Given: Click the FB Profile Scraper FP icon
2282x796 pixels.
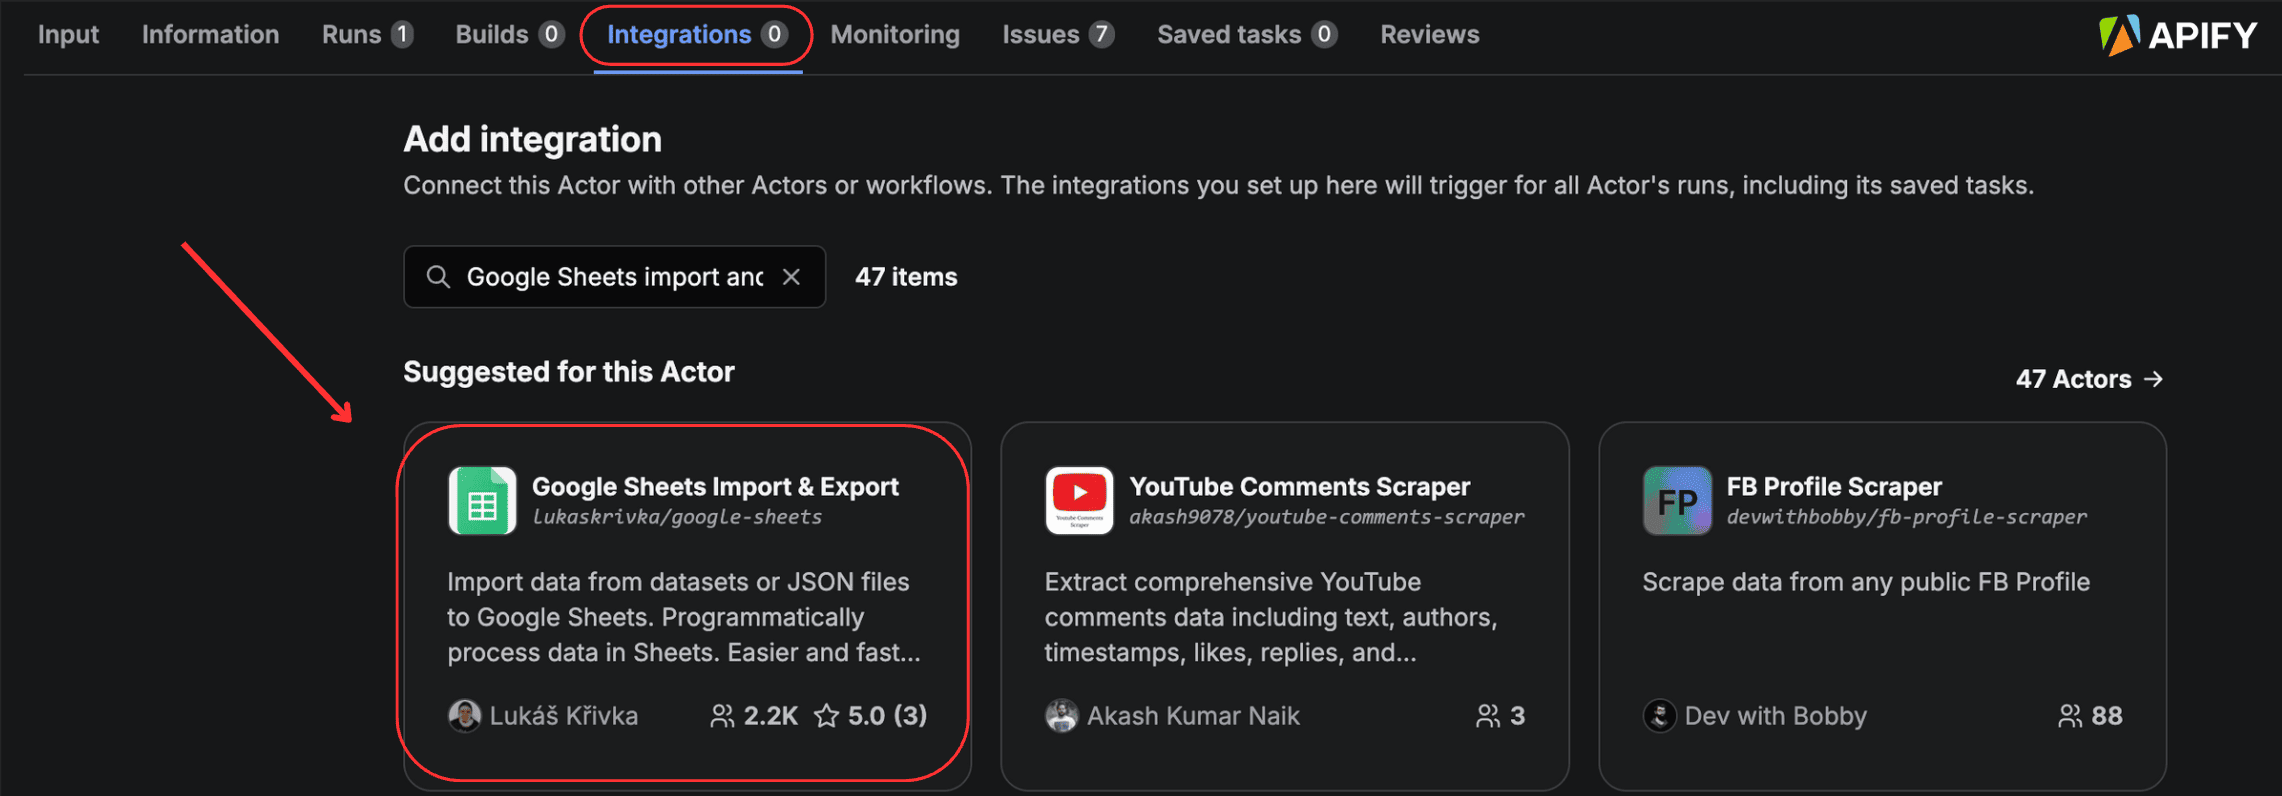Looking at the screenshot, I should click(1677, 501).
